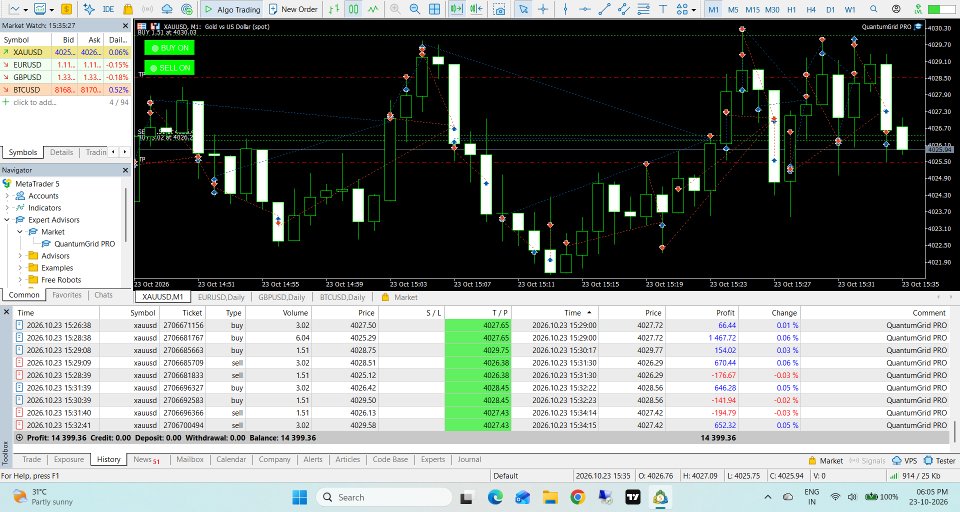Image resolution: width=960 pixels, height=512 pixels.
Task: Click the New Order button
Action: [x=293, y=9]
